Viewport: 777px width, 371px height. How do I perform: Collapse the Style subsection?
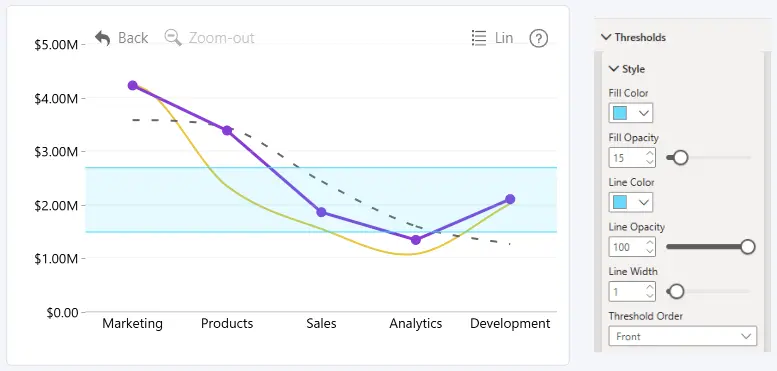[x=614, y=69]
